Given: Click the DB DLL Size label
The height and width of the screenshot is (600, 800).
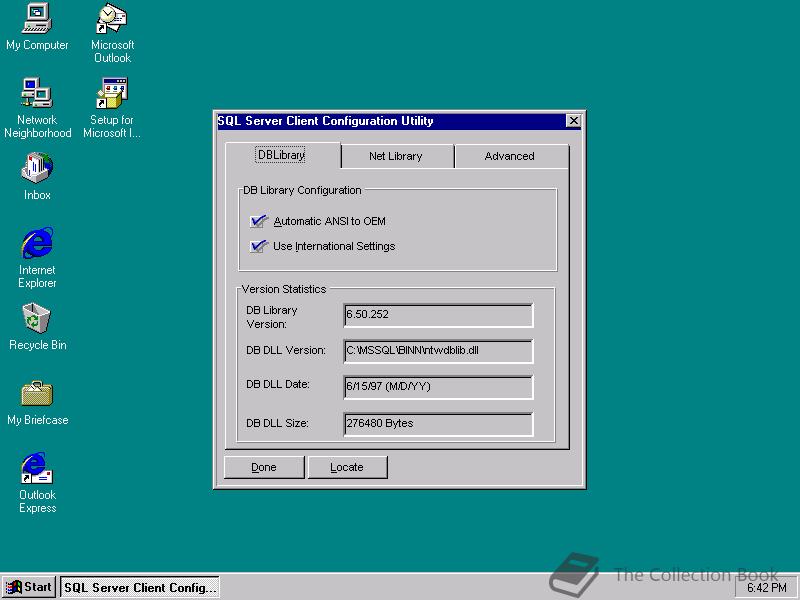Looking at the screenshot, I should (277, 423).
